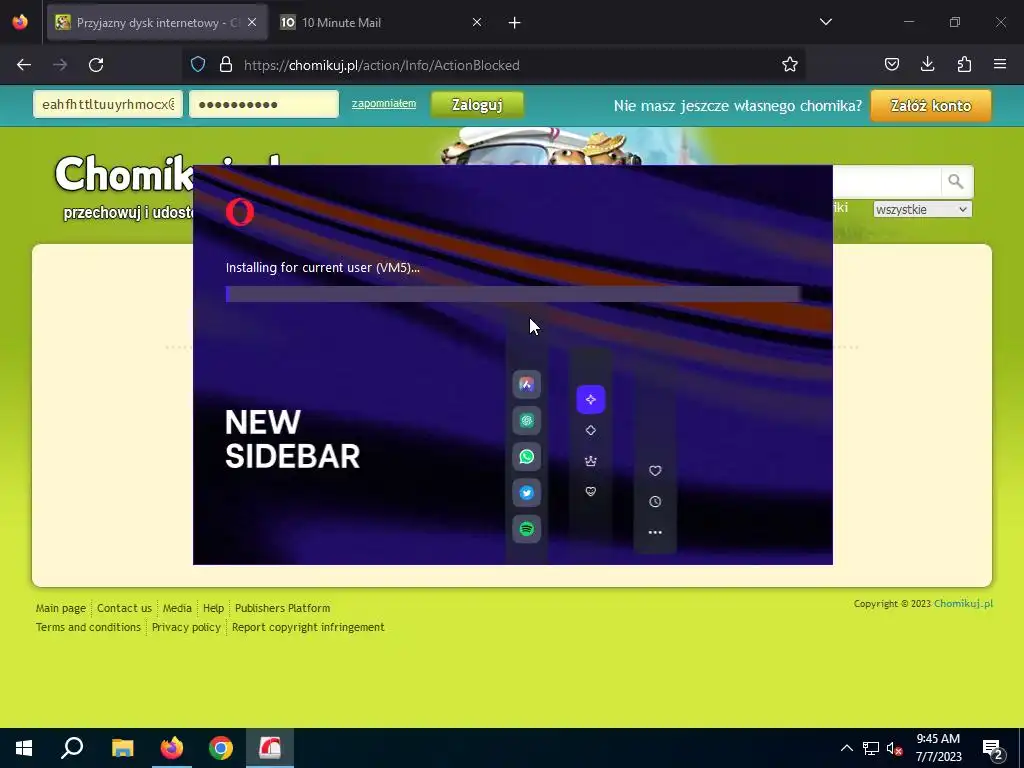Reload the page with the refresh icon
The width and height of the screenshot is (1024, 768).
pyautogui.click(x=96, y=65)
